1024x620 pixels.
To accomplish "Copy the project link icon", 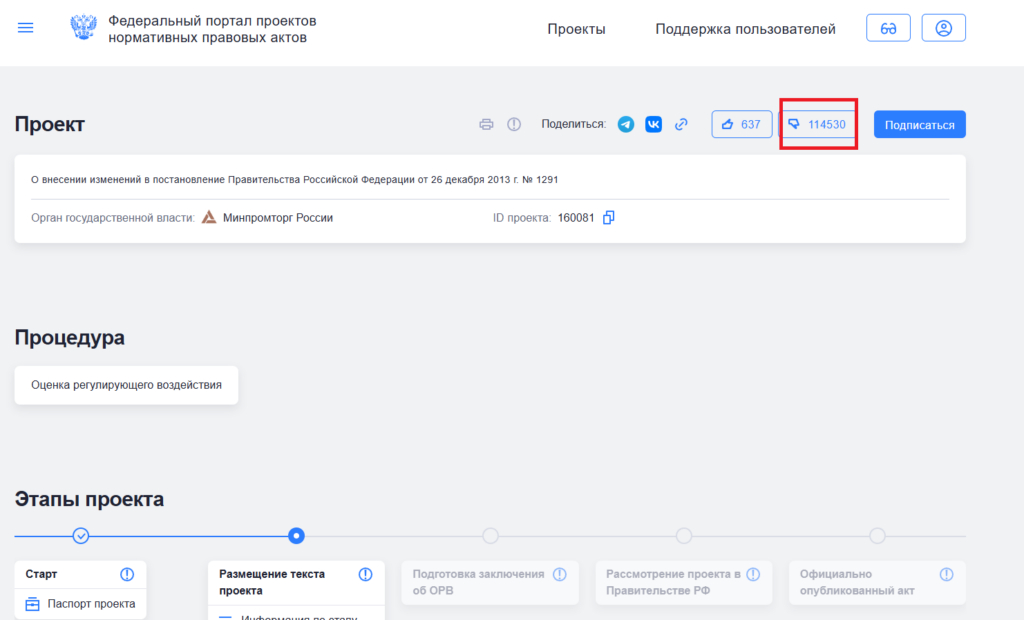I will pos(681,125).
